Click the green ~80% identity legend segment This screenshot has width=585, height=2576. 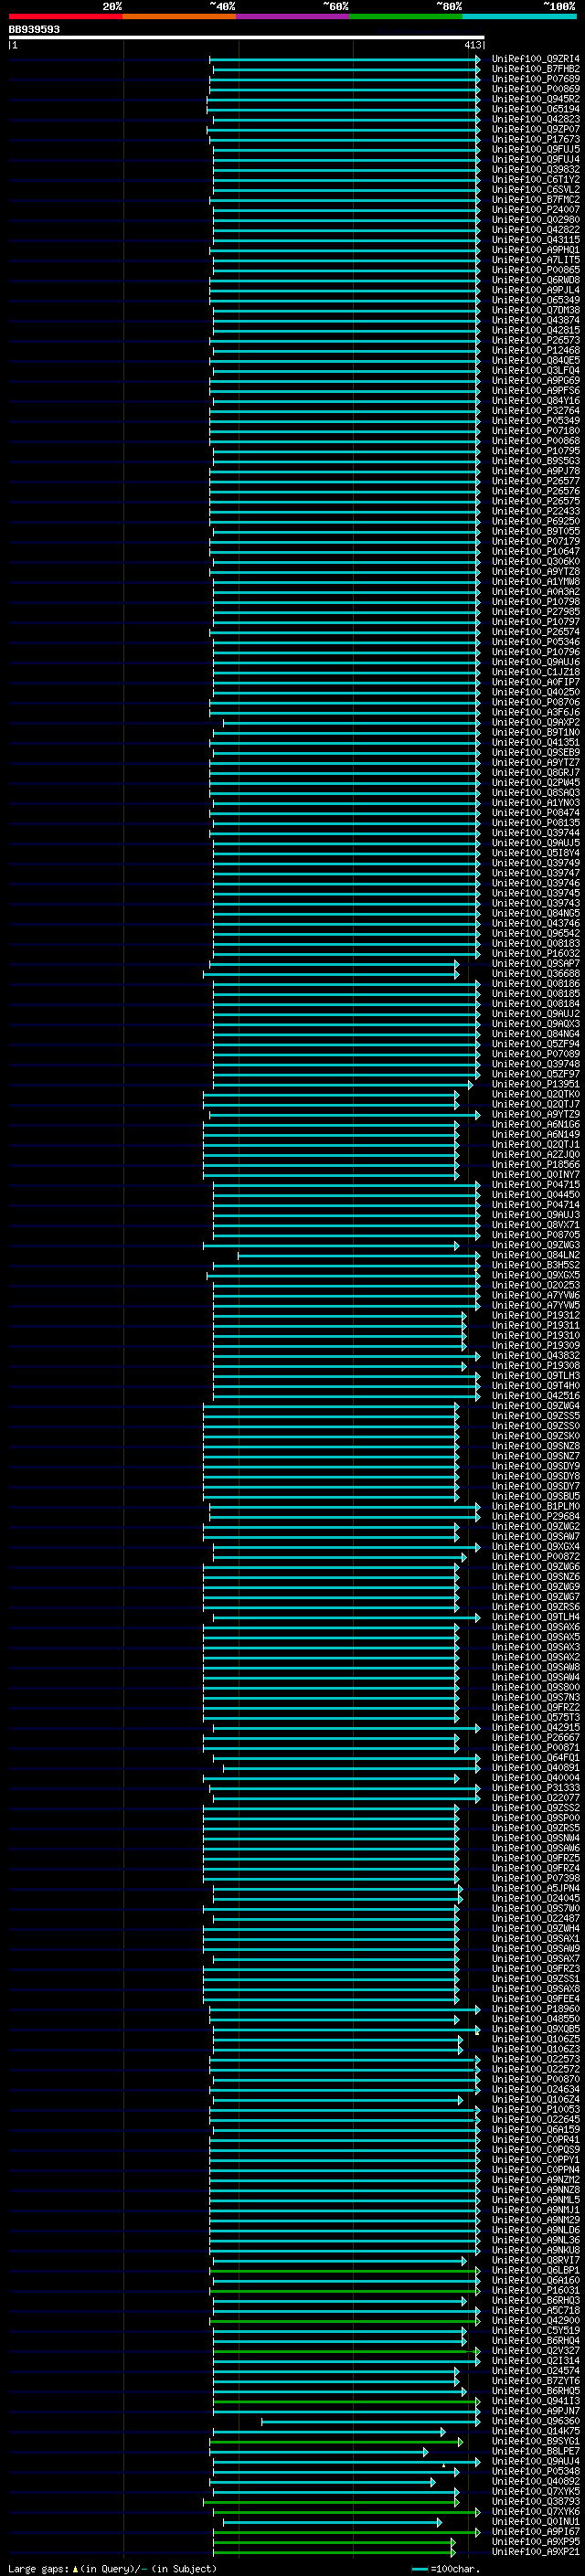[406, 16]
